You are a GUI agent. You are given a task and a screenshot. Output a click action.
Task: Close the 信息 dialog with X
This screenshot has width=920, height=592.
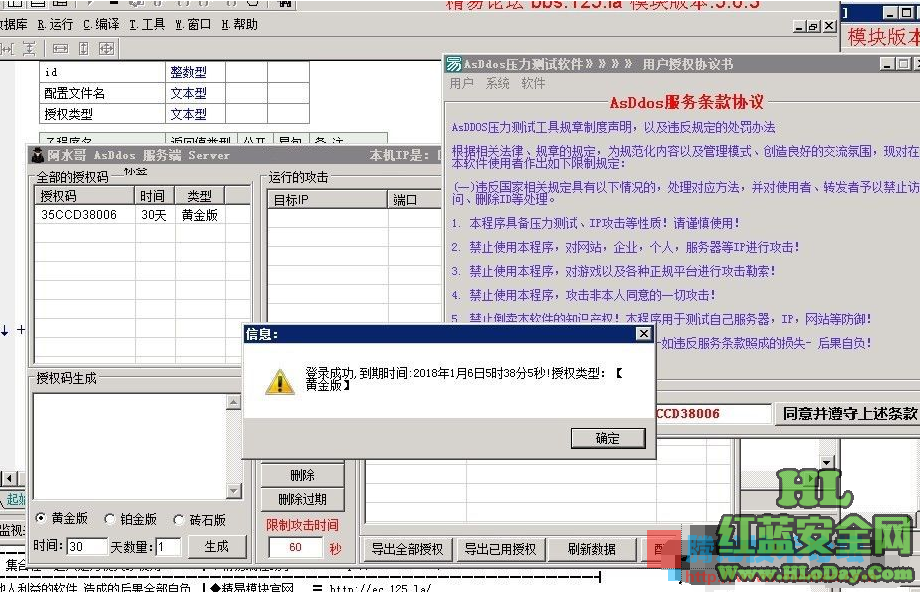[x=644, y=334]
